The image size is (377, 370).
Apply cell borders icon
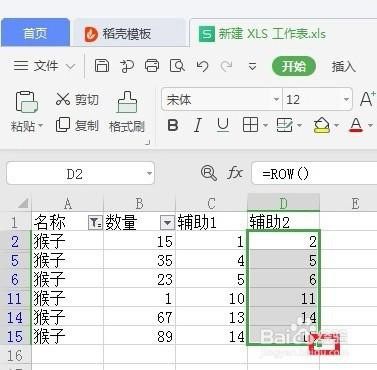[x=250, y=125]
